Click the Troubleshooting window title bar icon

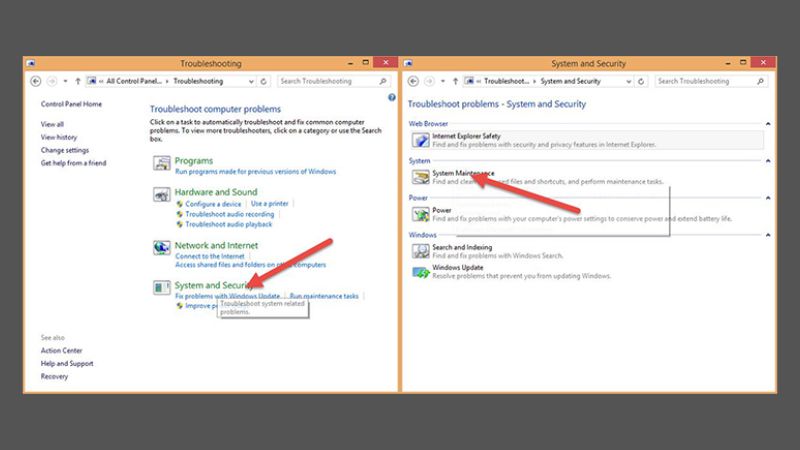[x=31, y=63]
